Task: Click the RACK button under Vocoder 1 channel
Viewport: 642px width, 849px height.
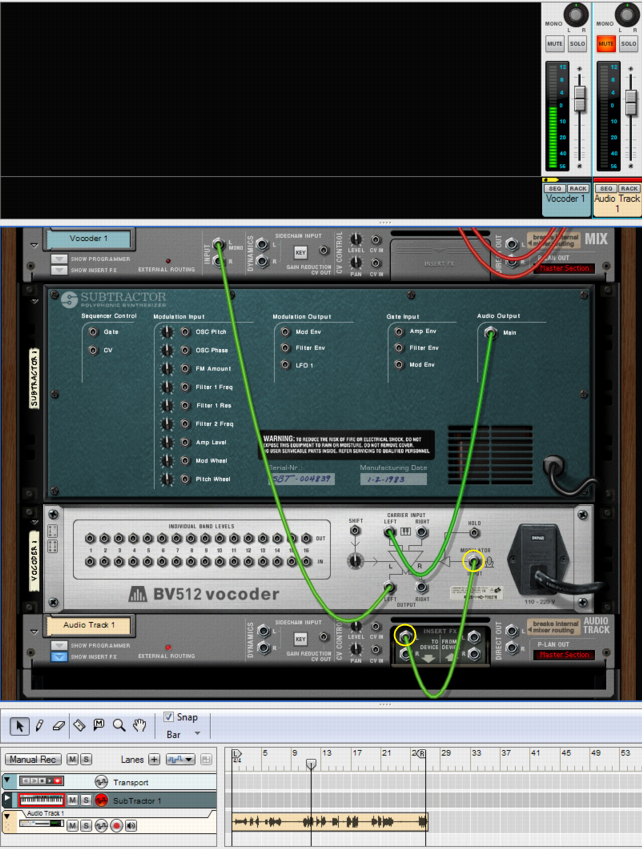Action: coord(578,188)
